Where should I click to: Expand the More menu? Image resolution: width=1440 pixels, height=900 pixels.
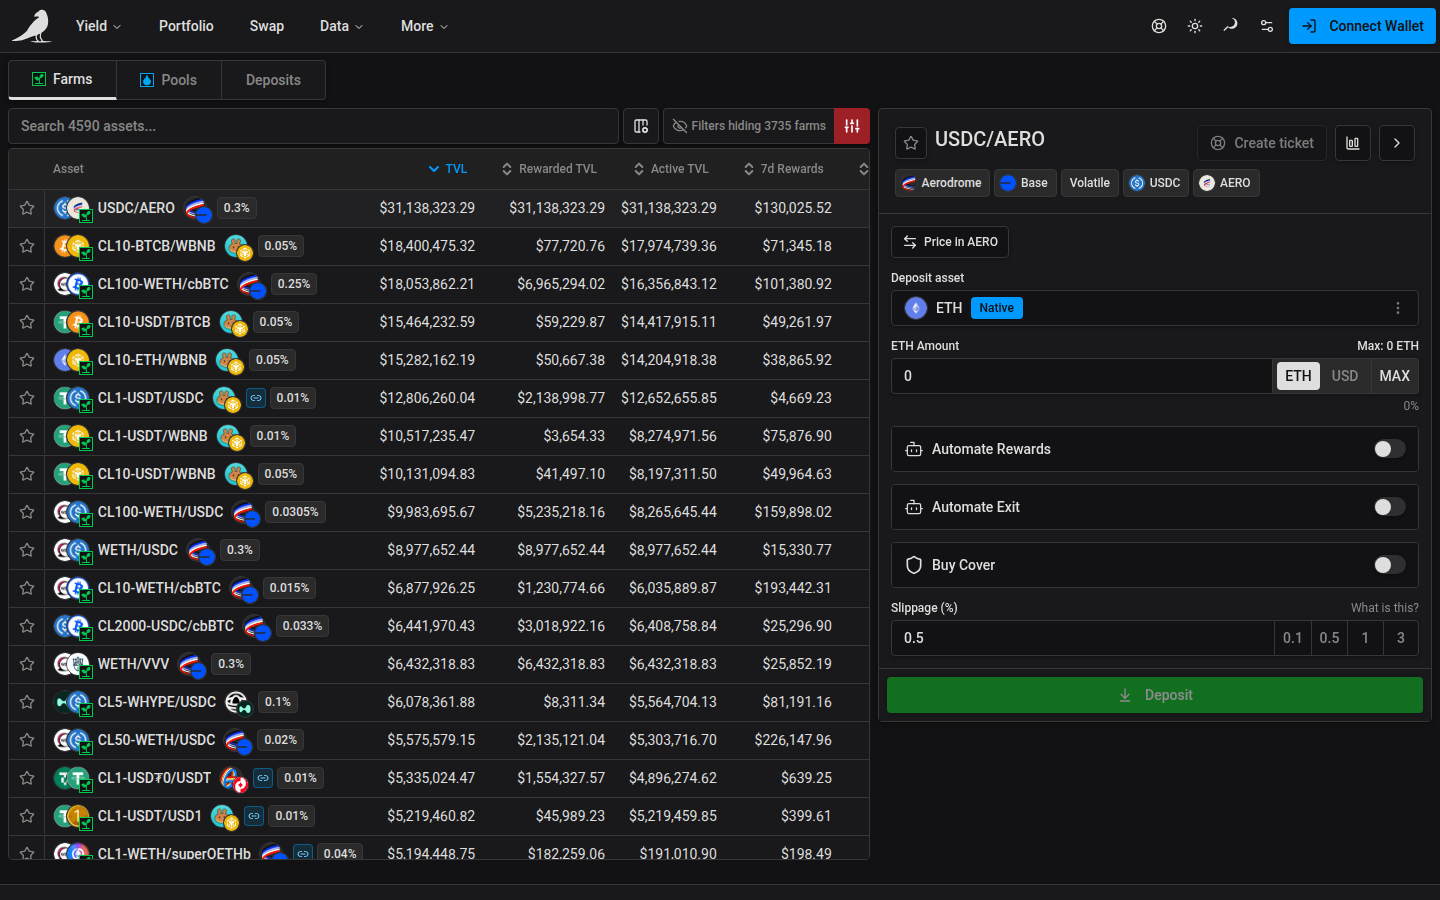tap(424, 26)
